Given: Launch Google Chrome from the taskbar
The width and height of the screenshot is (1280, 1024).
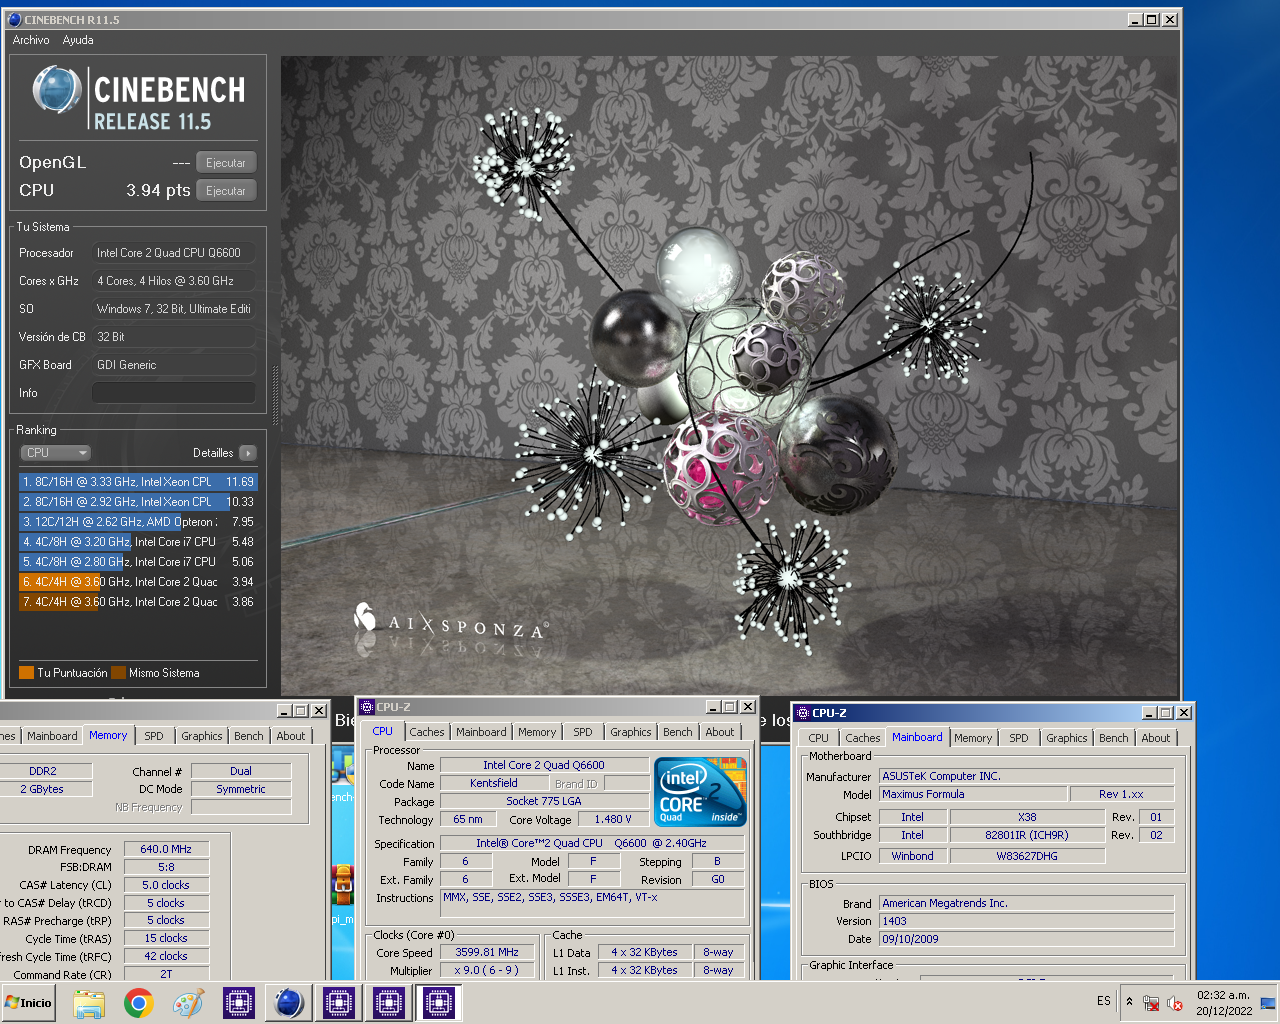Looking at the screenshot, I should 138,1003.
